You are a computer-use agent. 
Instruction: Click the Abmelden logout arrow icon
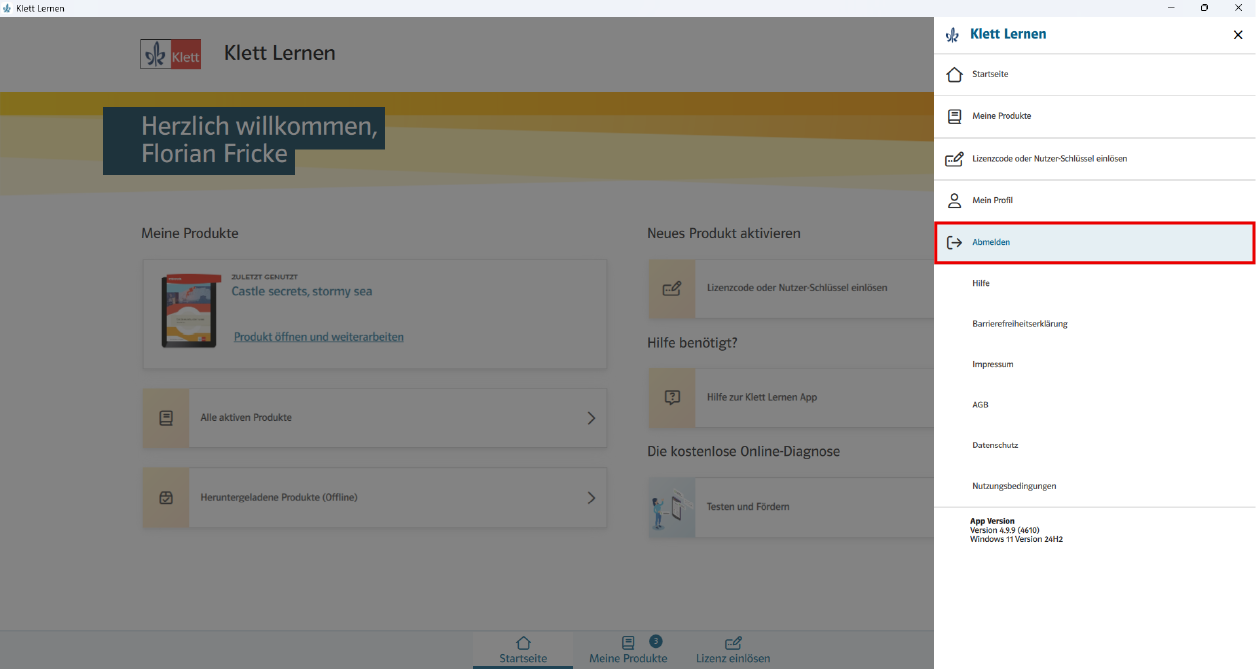pos(954,243)
